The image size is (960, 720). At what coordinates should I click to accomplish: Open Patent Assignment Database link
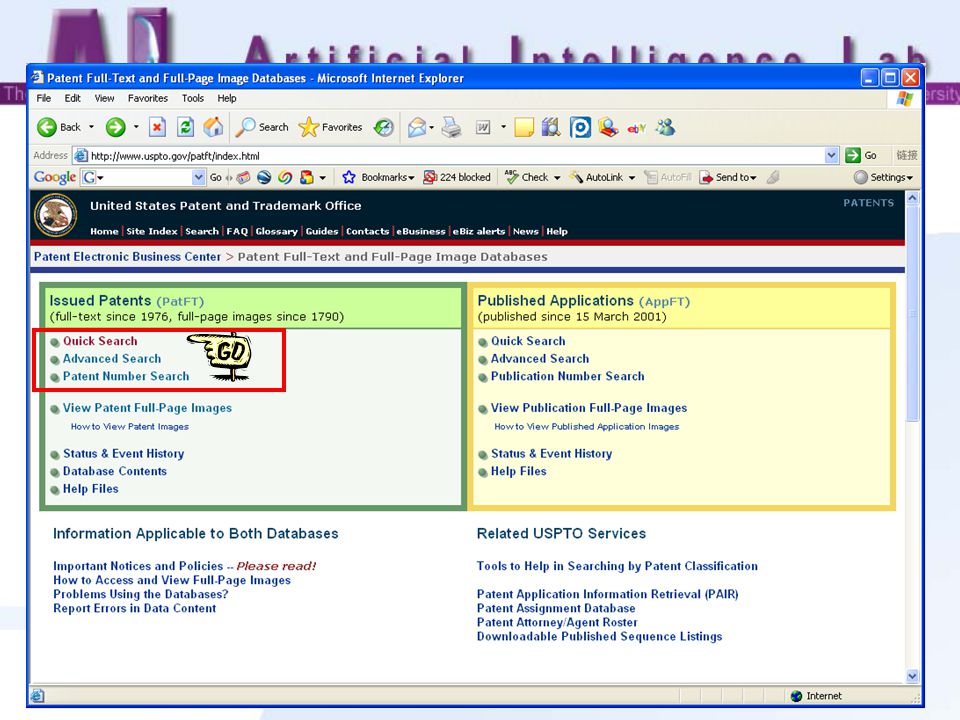coord(556,609)
